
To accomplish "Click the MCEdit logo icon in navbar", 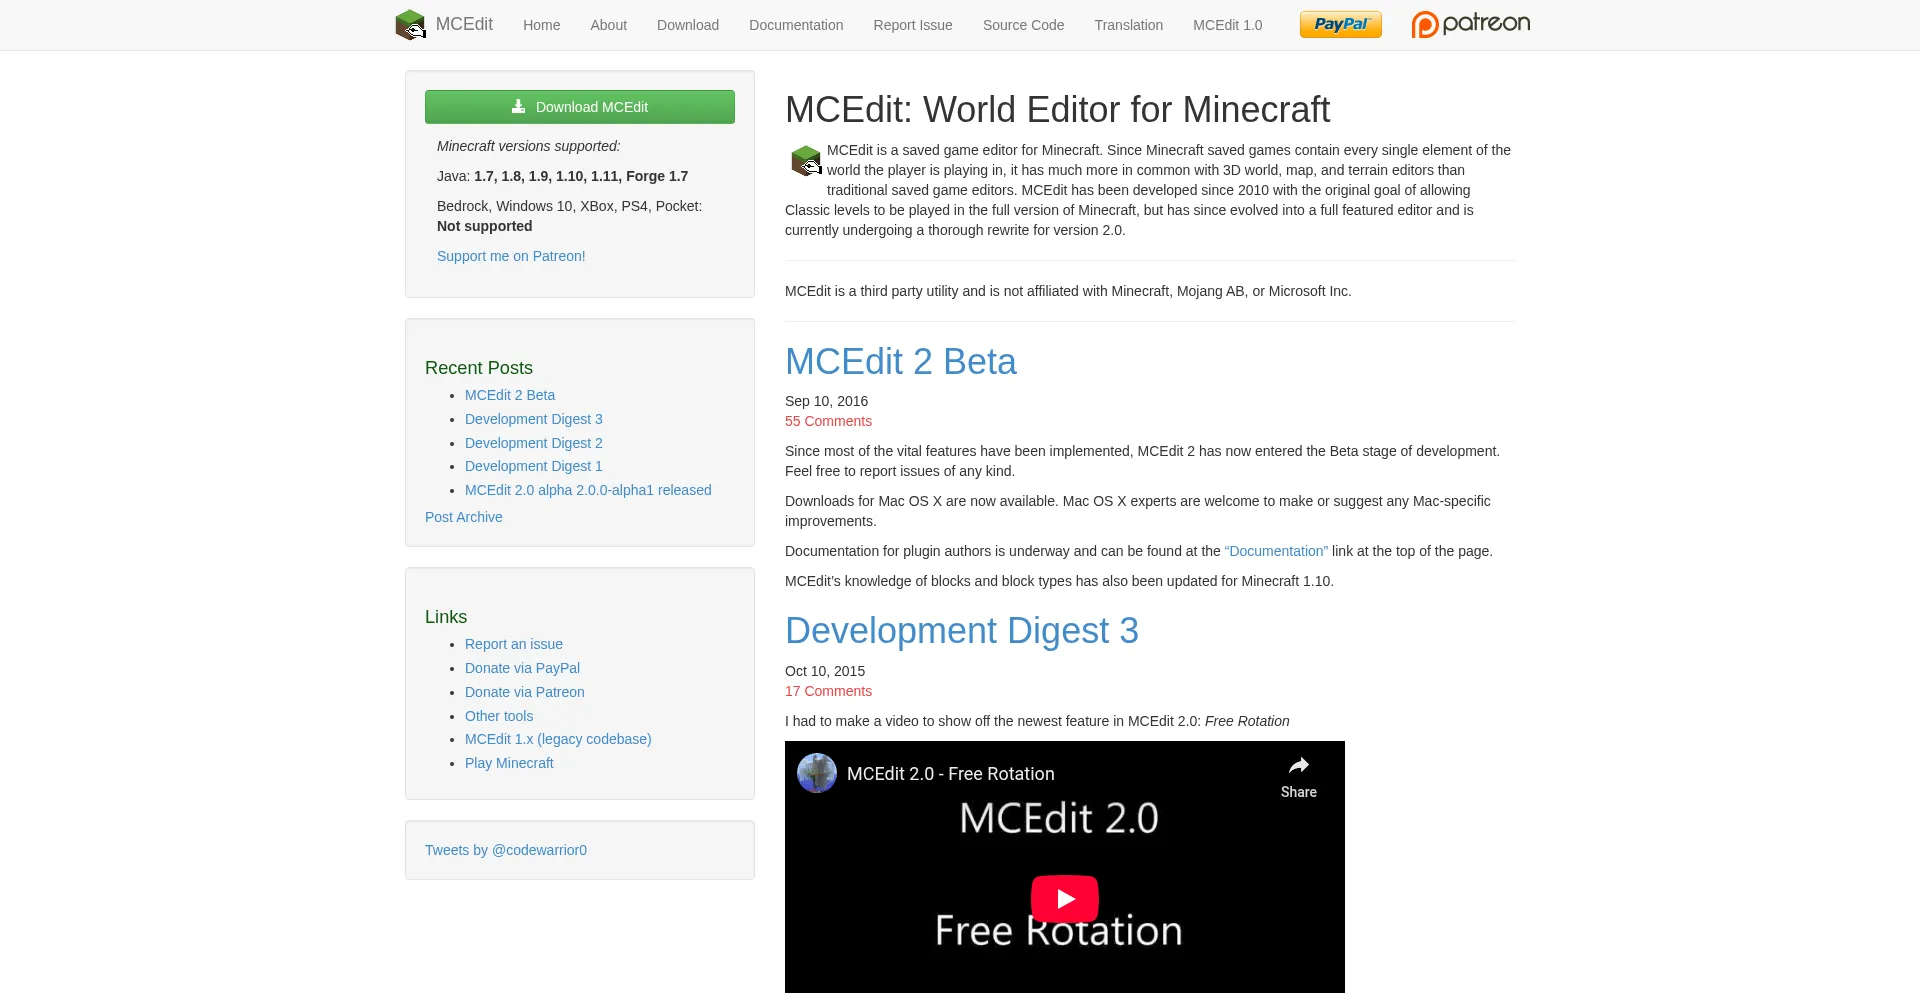I will (410, 25).
